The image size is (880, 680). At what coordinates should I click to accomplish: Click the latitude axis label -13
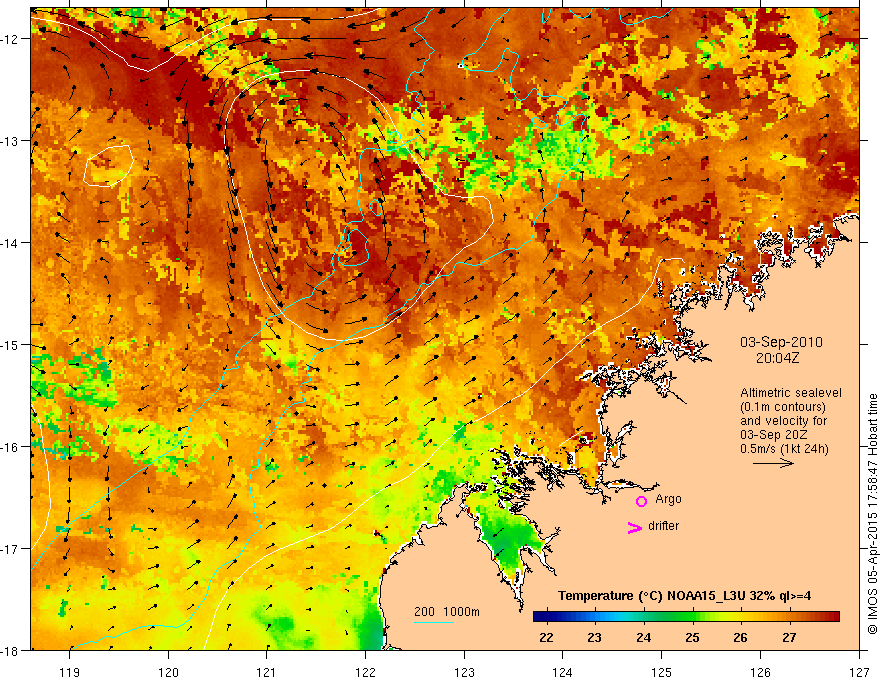point(10,141)
